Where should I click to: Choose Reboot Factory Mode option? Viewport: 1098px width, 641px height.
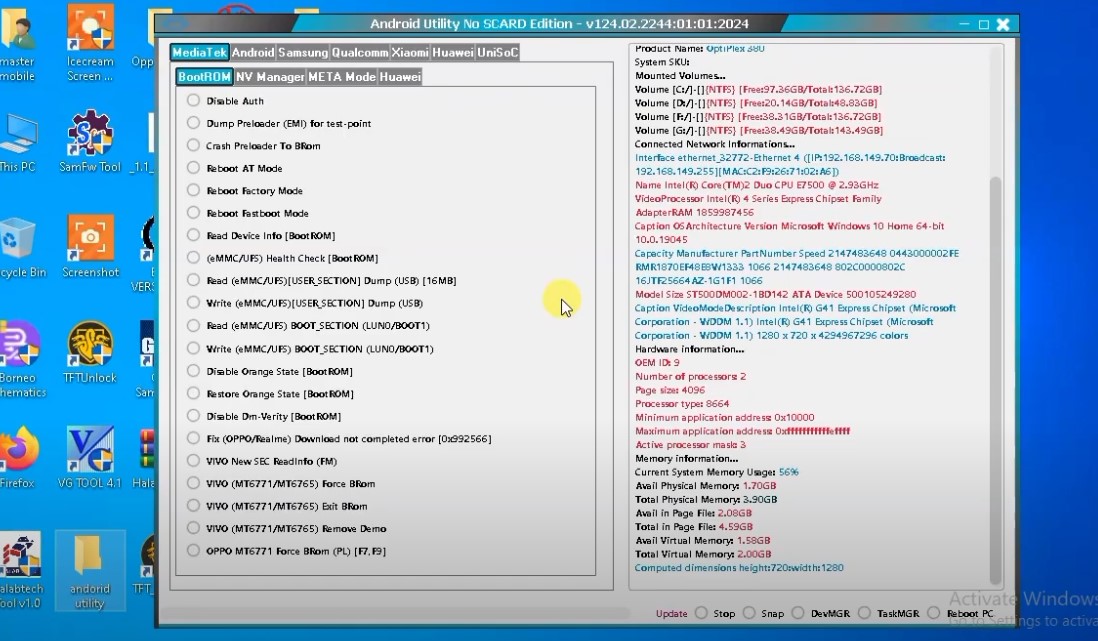pyautogui.click(x=193, y=190)
